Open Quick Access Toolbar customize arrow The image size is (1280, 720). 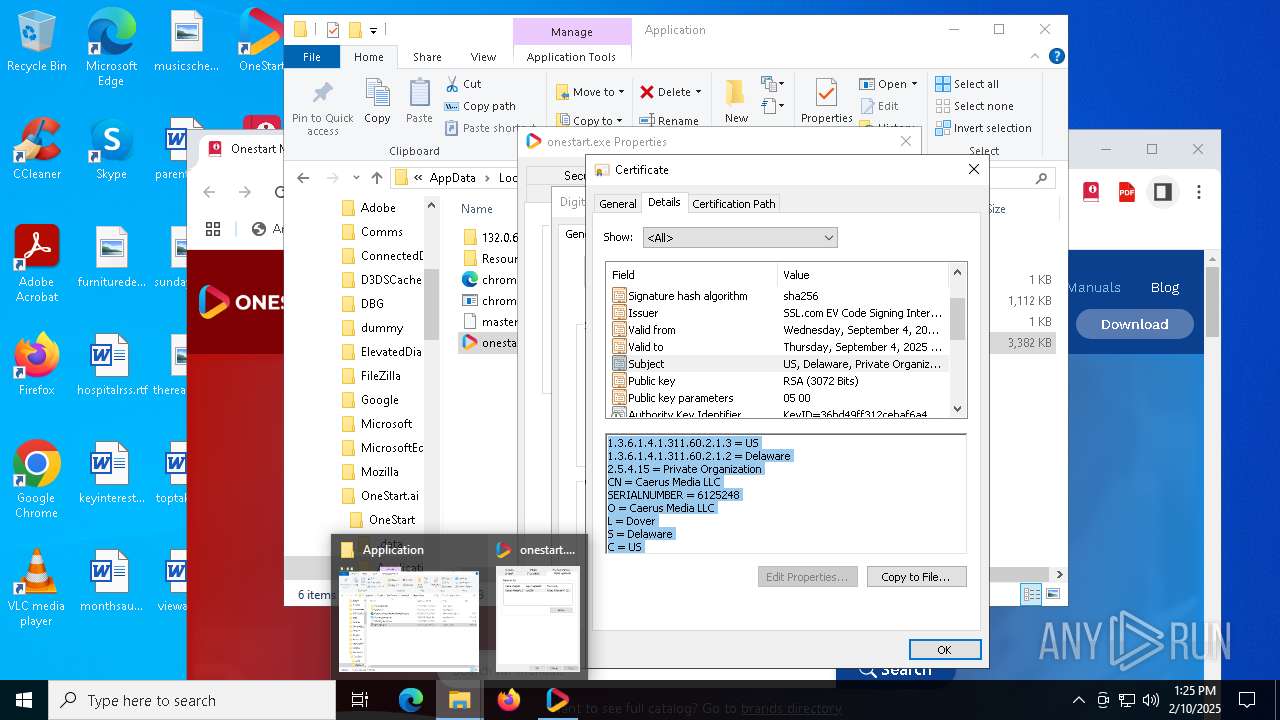[x=374, y=31]
